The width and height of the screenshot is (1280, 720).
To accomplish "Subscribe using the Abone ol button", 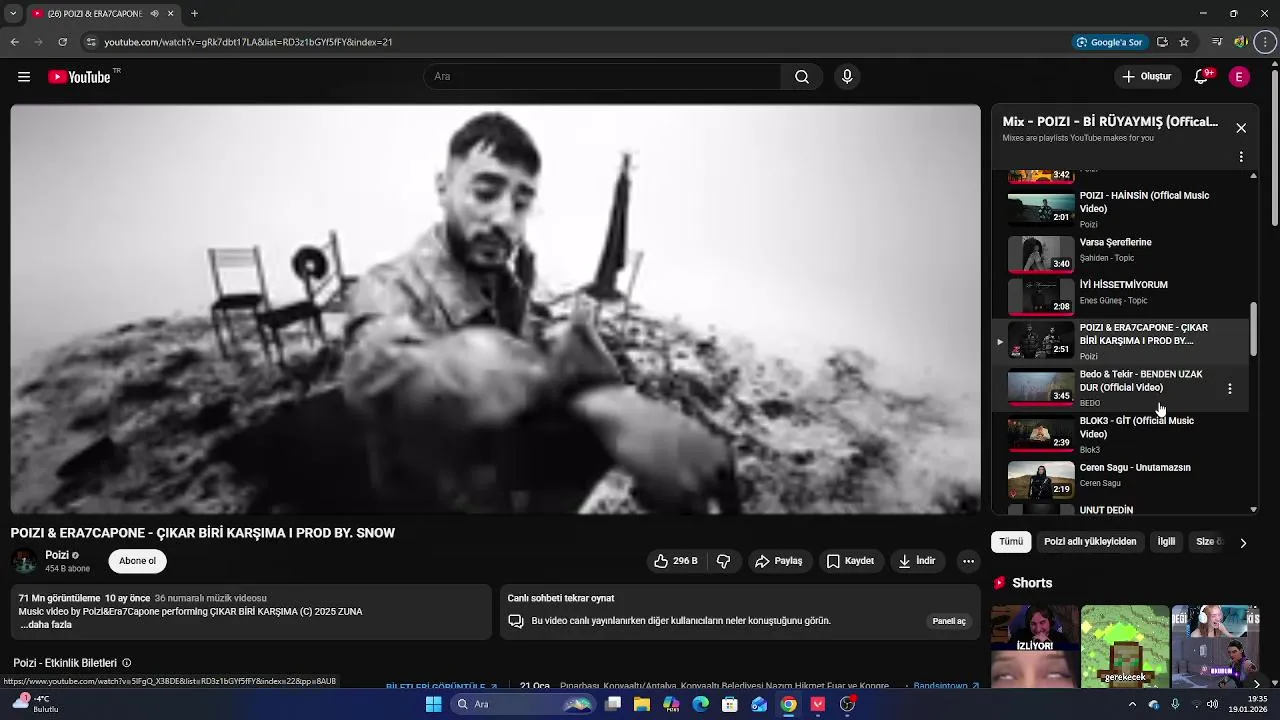I will [x=137, y=561].
